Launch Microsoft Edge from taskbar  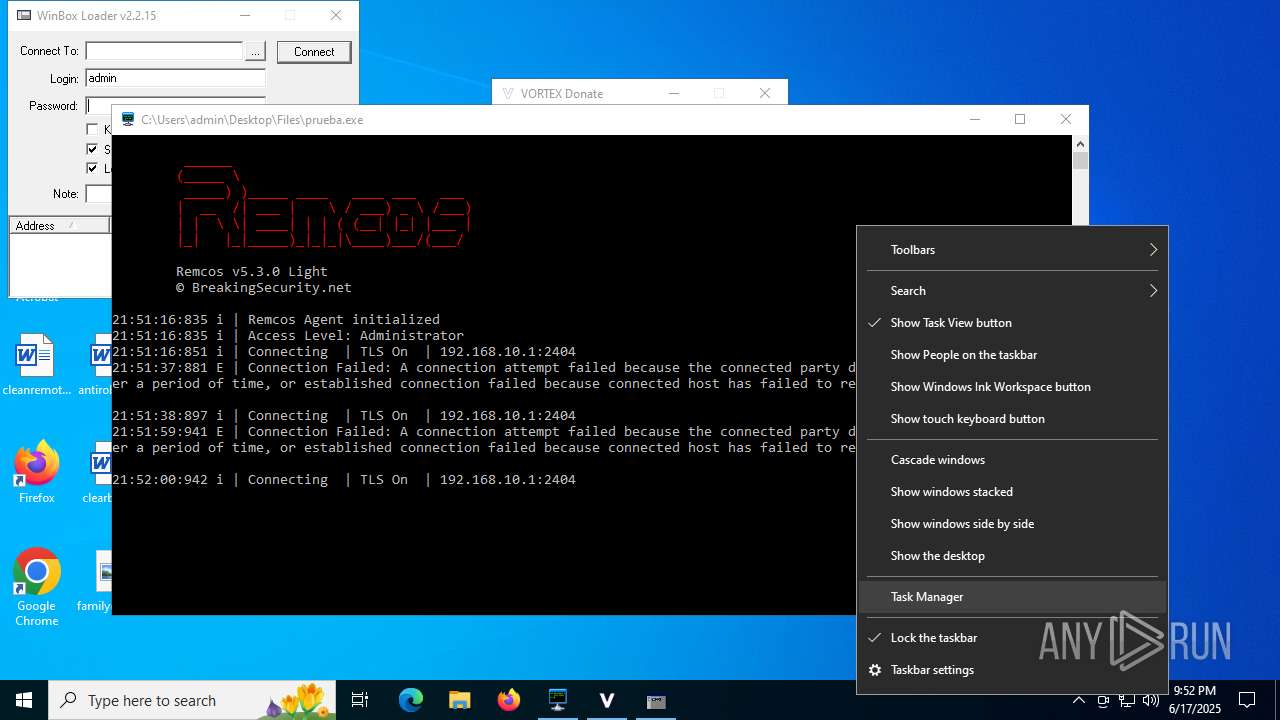tap(411, 700)
